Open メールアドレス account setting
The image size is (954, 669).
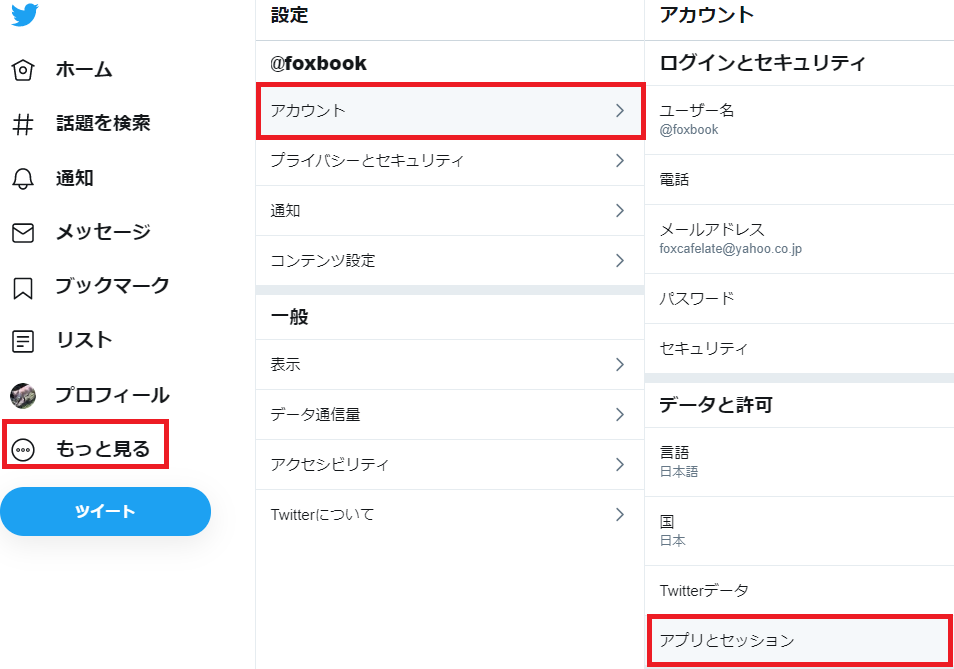799,239
